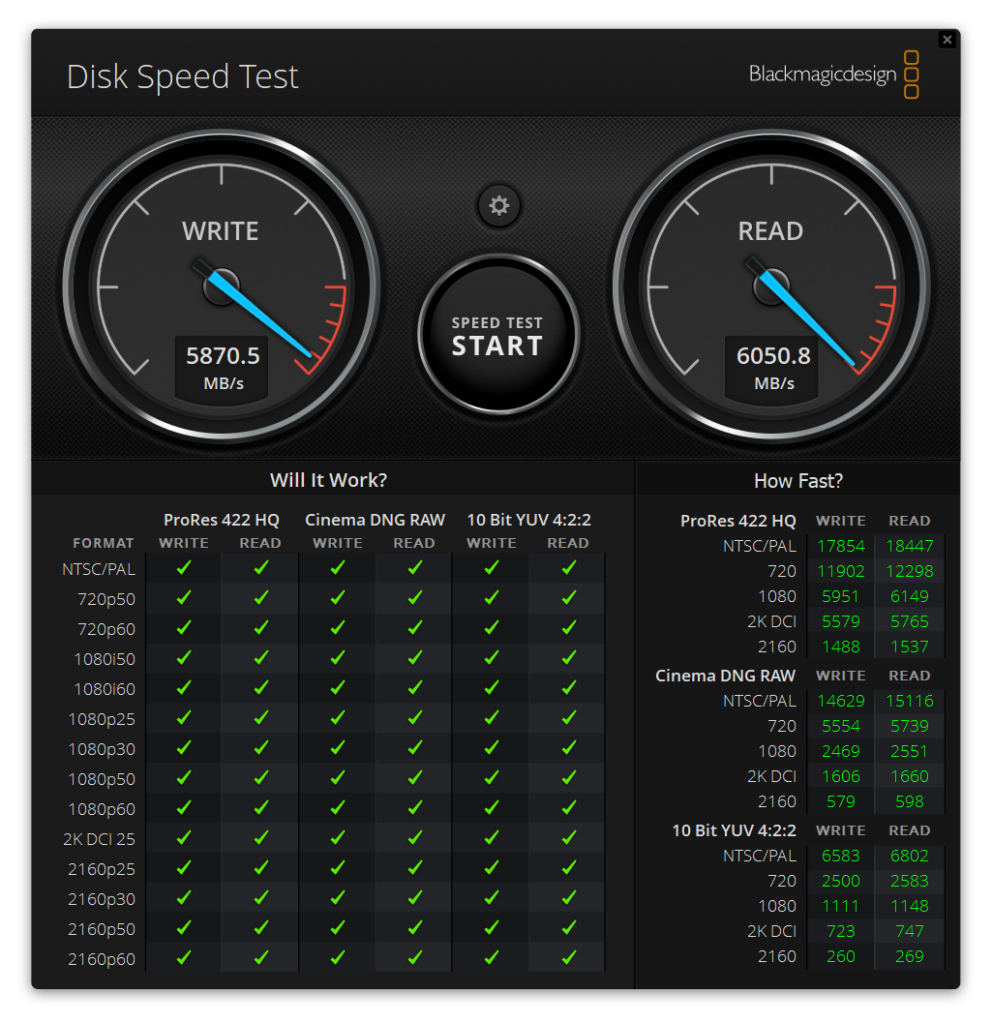Click the 2160p60 format row label
Viewport: 992px width, 1024px height.
click(x=101, y=959)
